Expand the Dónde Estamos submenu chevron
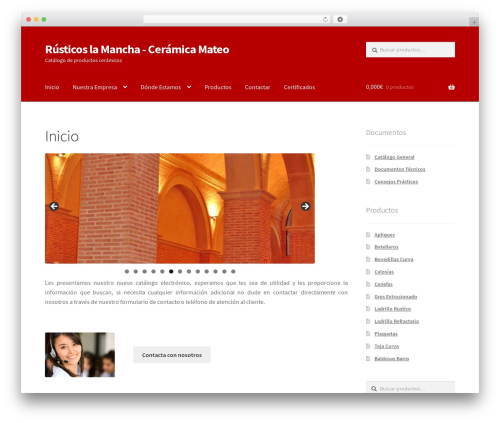This screenshot has width=500, height=423. click(x=189, y=87)
